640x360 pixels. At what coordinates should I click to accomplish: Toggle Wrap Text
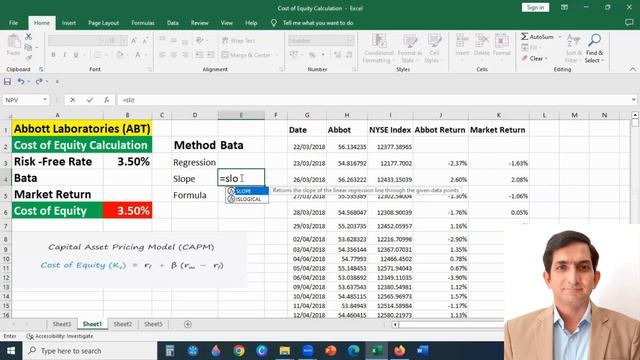(238, 40)
